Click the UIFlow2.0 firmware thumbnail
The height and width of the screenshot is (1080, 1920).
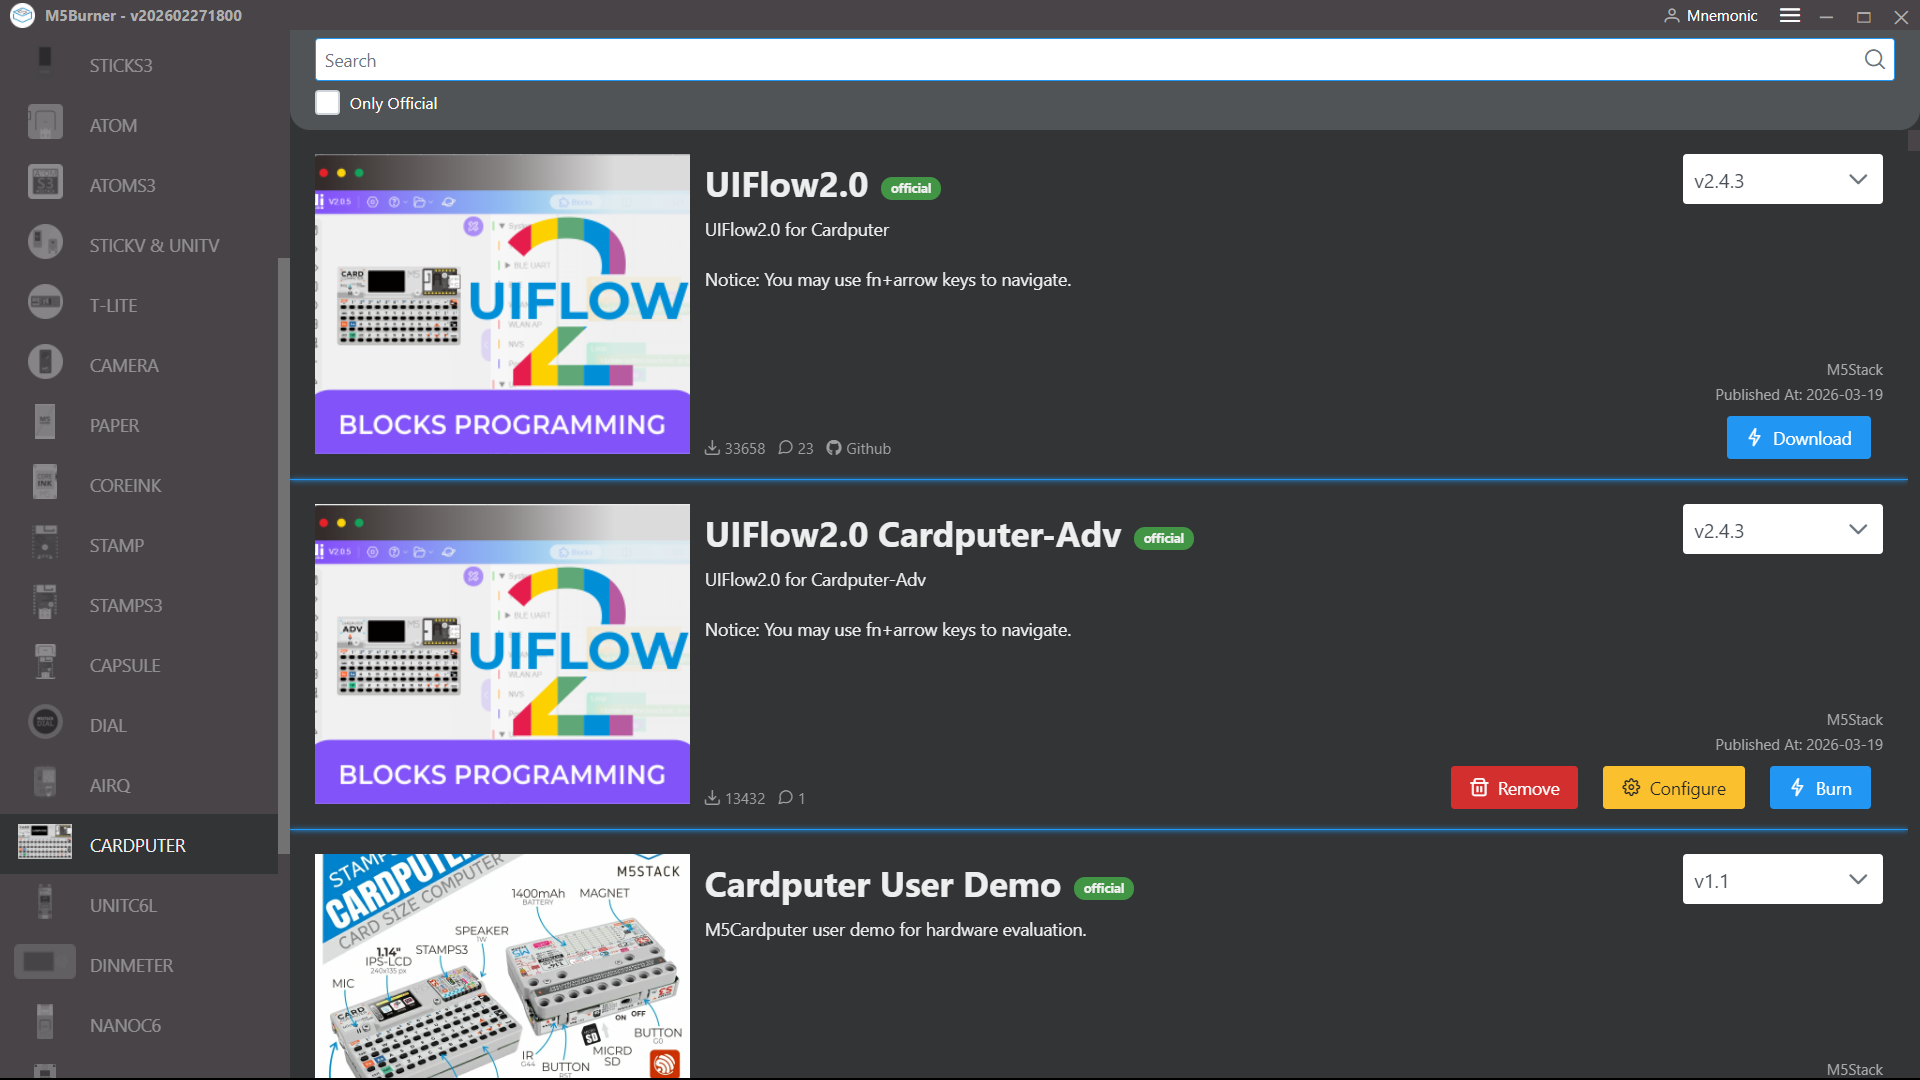[502, 304]
